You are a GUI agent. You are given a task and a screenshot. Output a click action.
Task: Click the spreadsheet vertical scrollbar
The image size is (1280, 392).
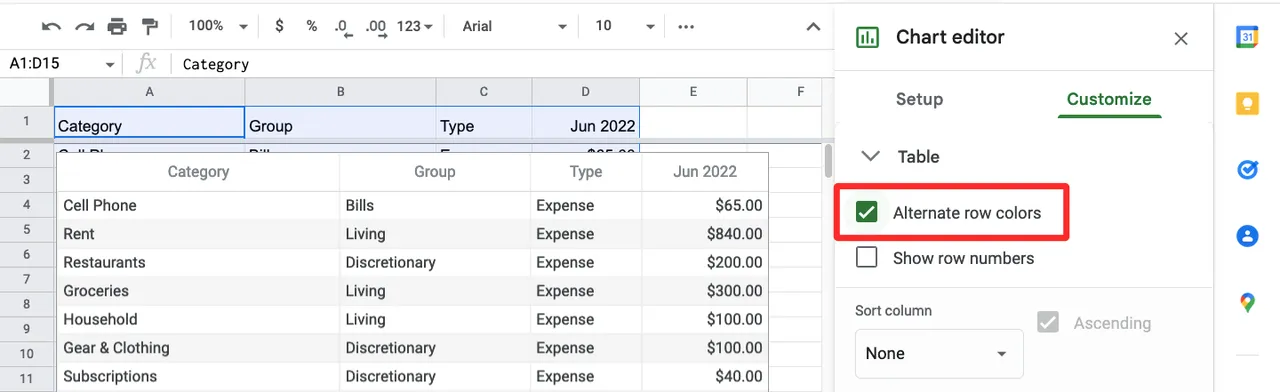point(828,160)
